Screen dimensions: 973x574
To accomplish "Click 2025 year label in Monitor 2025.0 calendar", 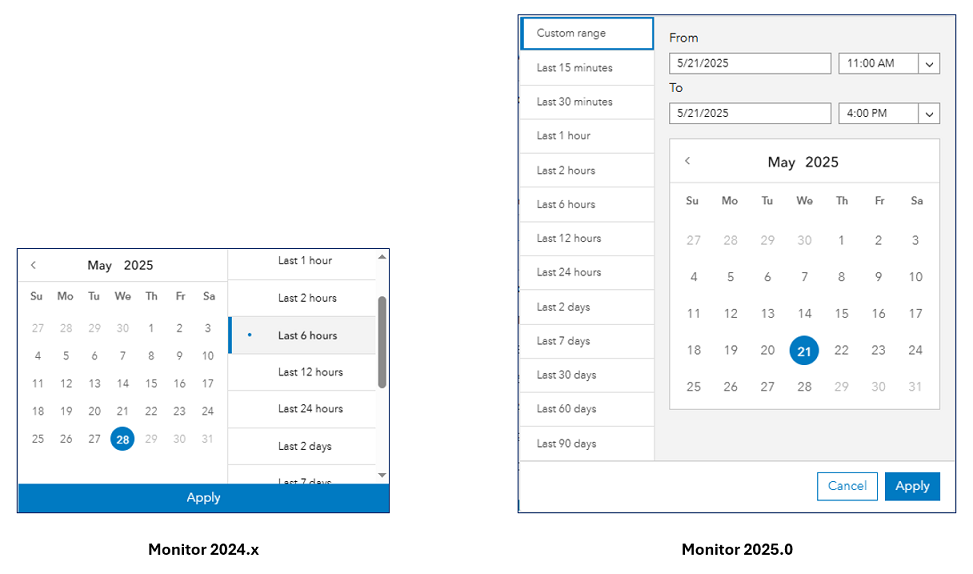I will click(822, 162).
